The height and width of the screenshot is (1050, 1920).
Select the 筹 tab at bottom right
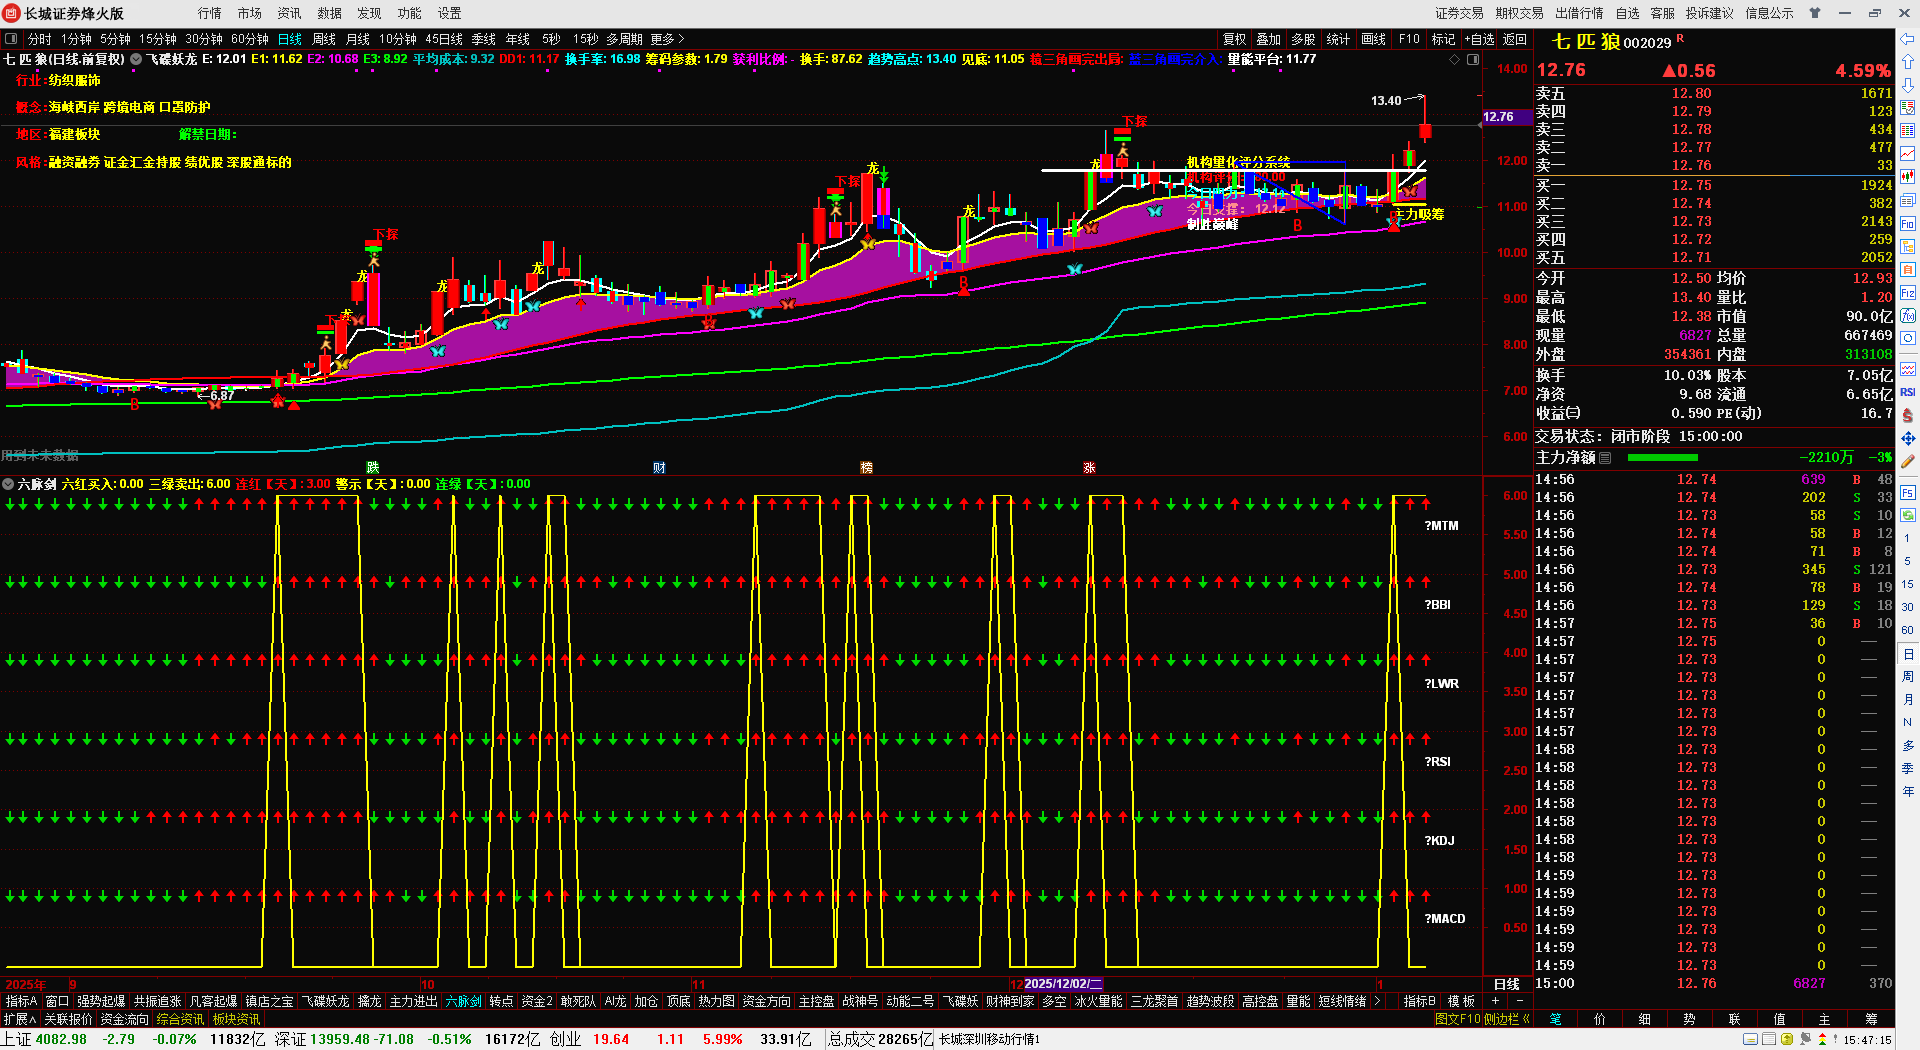[1871, 1019]
